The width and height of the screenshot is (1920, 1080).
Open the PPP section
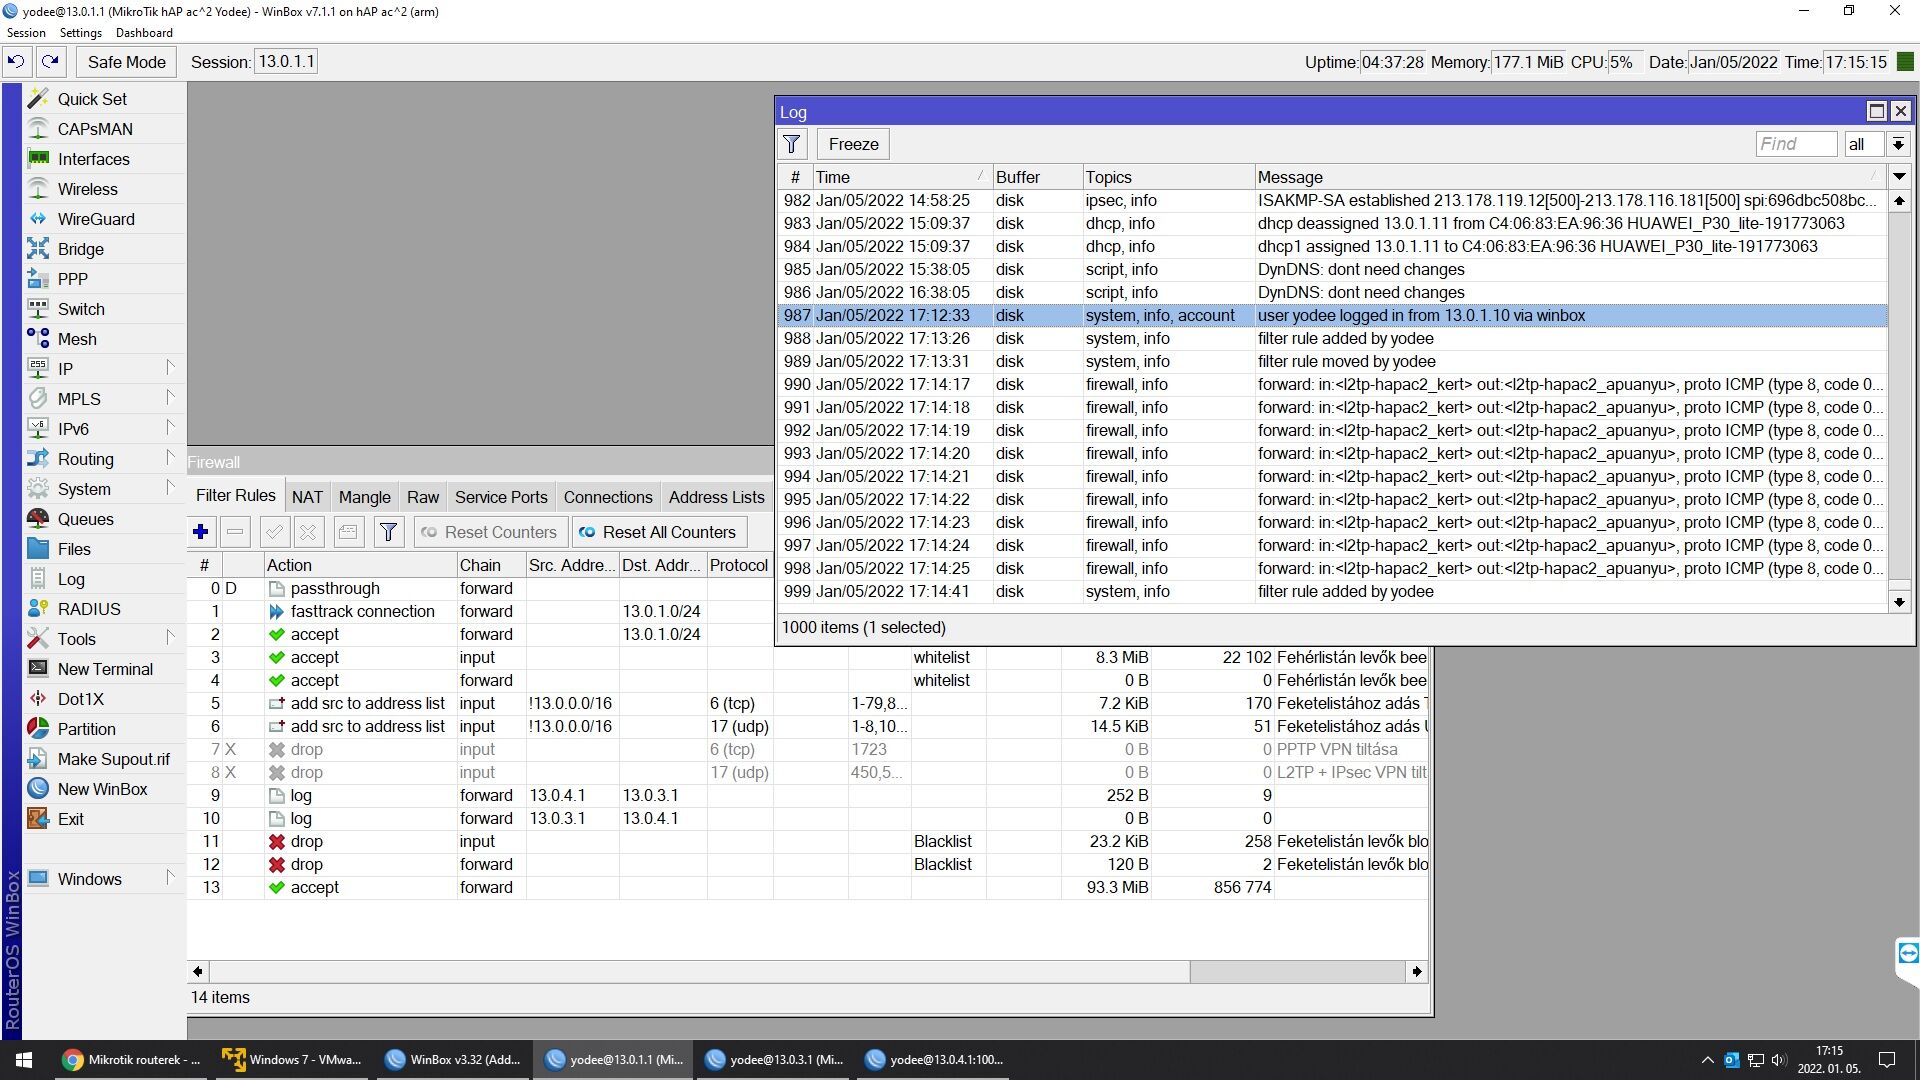[x=72, y=279]
